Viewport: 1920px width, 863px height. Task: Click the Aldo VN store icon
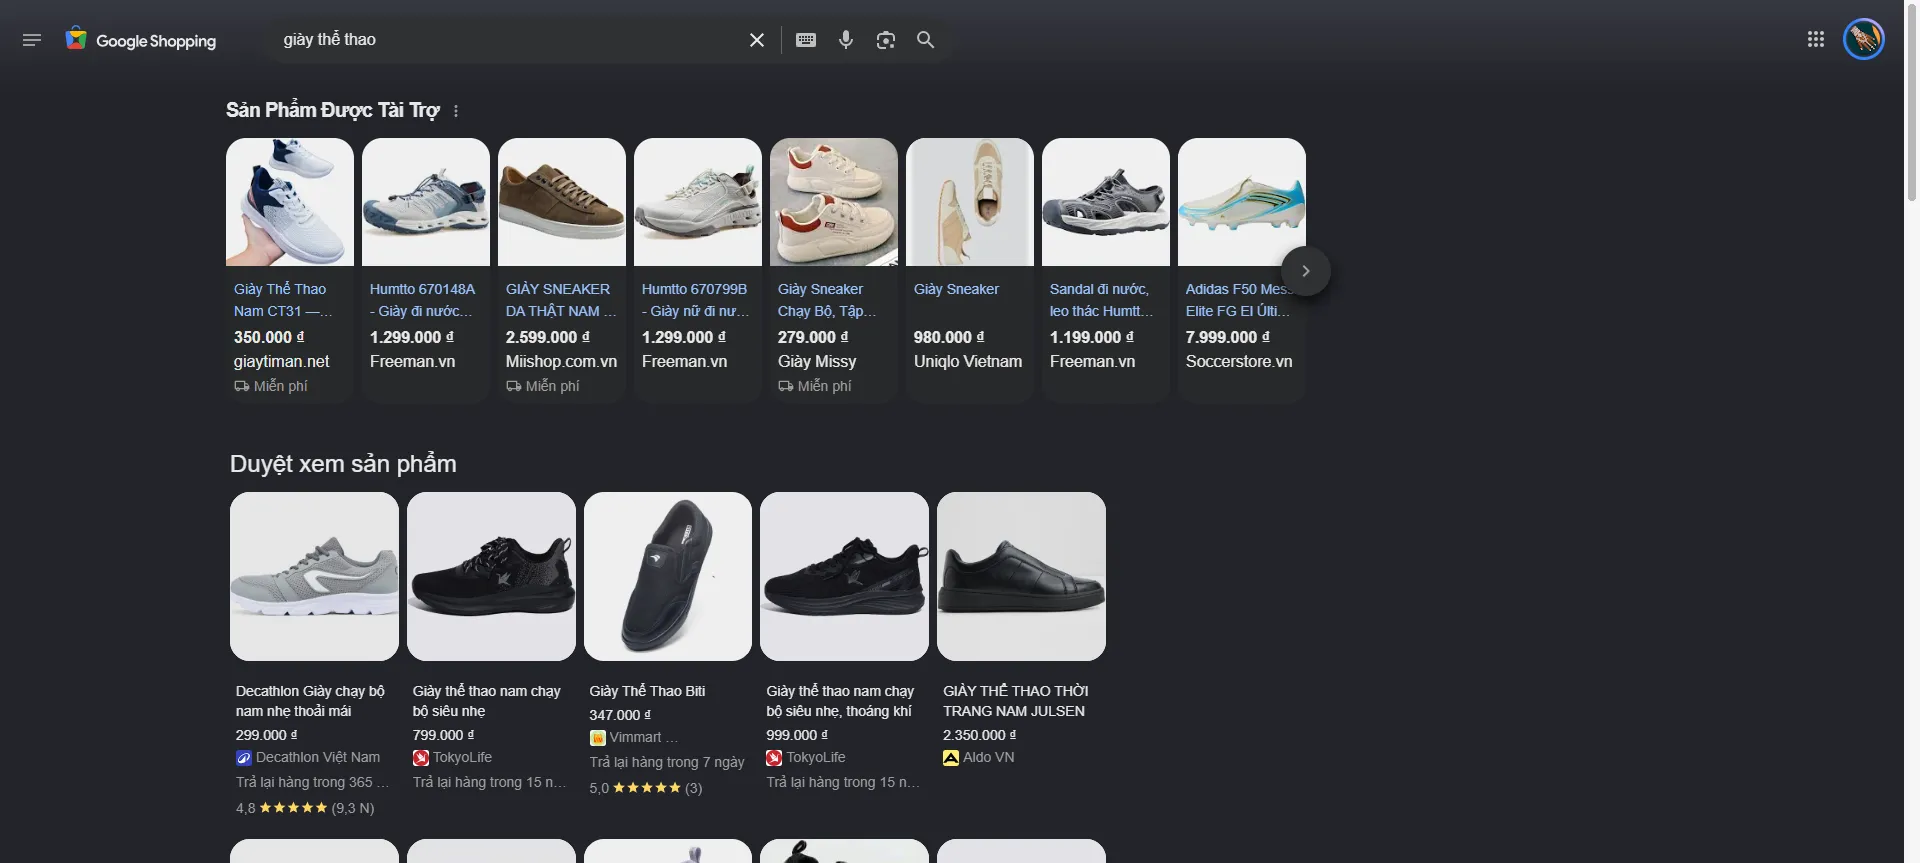coord(951,758)
